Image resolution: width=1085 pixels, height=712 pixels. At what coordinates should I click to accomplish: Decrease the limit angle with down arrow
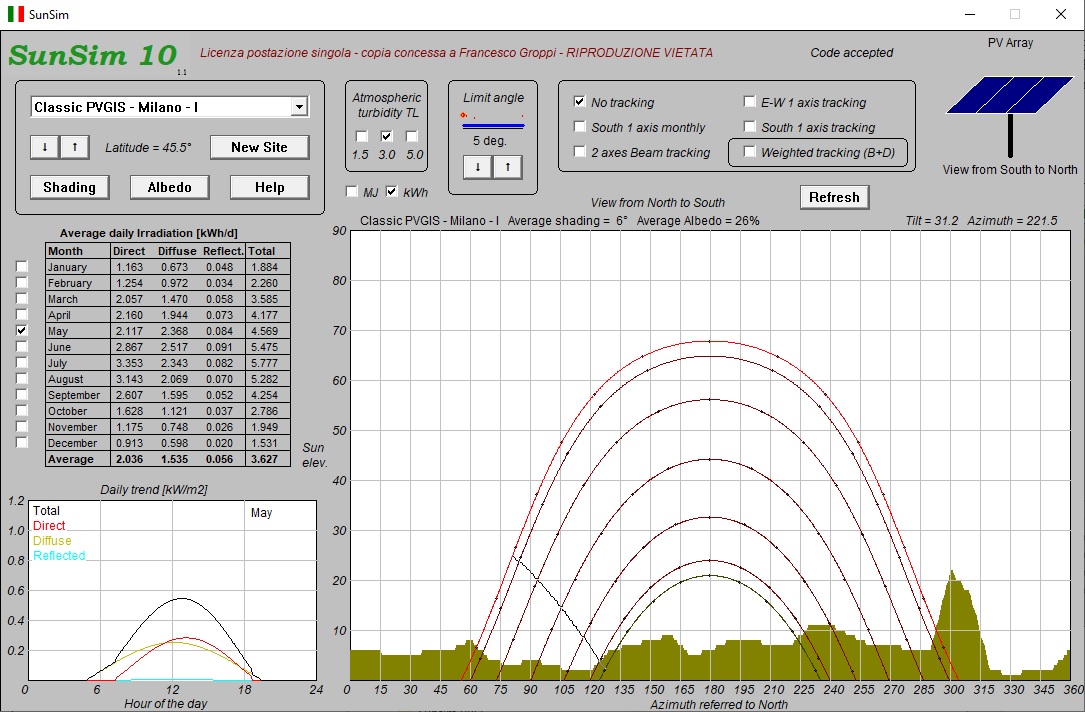click(x=477, y=167)
